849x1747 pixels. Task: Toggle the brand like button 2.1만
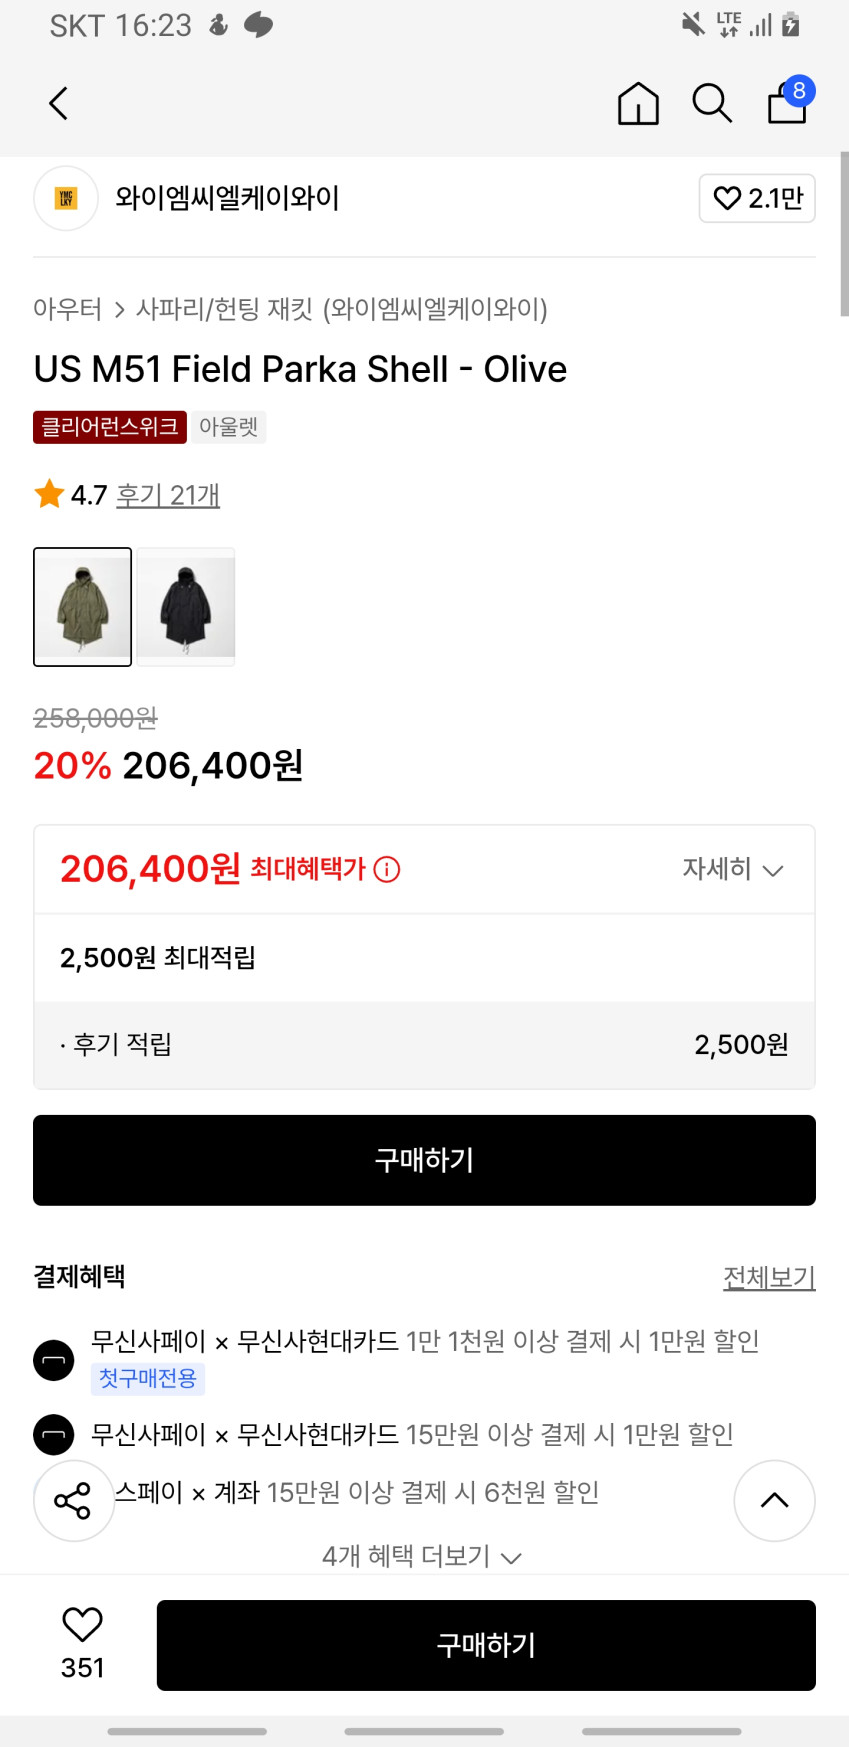757,198
